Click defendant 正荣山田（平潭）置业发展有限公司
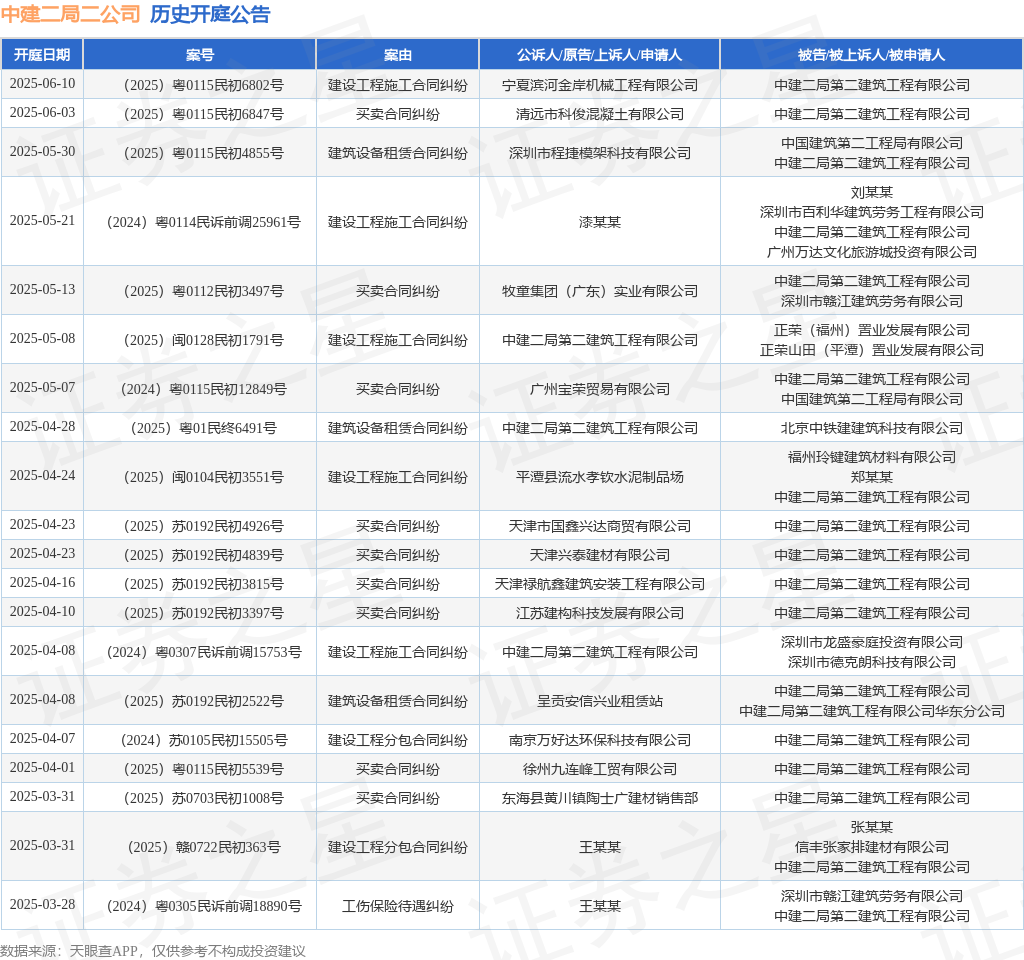The height and width of the screenshot is (960, 1024). [x=871, y=350]
